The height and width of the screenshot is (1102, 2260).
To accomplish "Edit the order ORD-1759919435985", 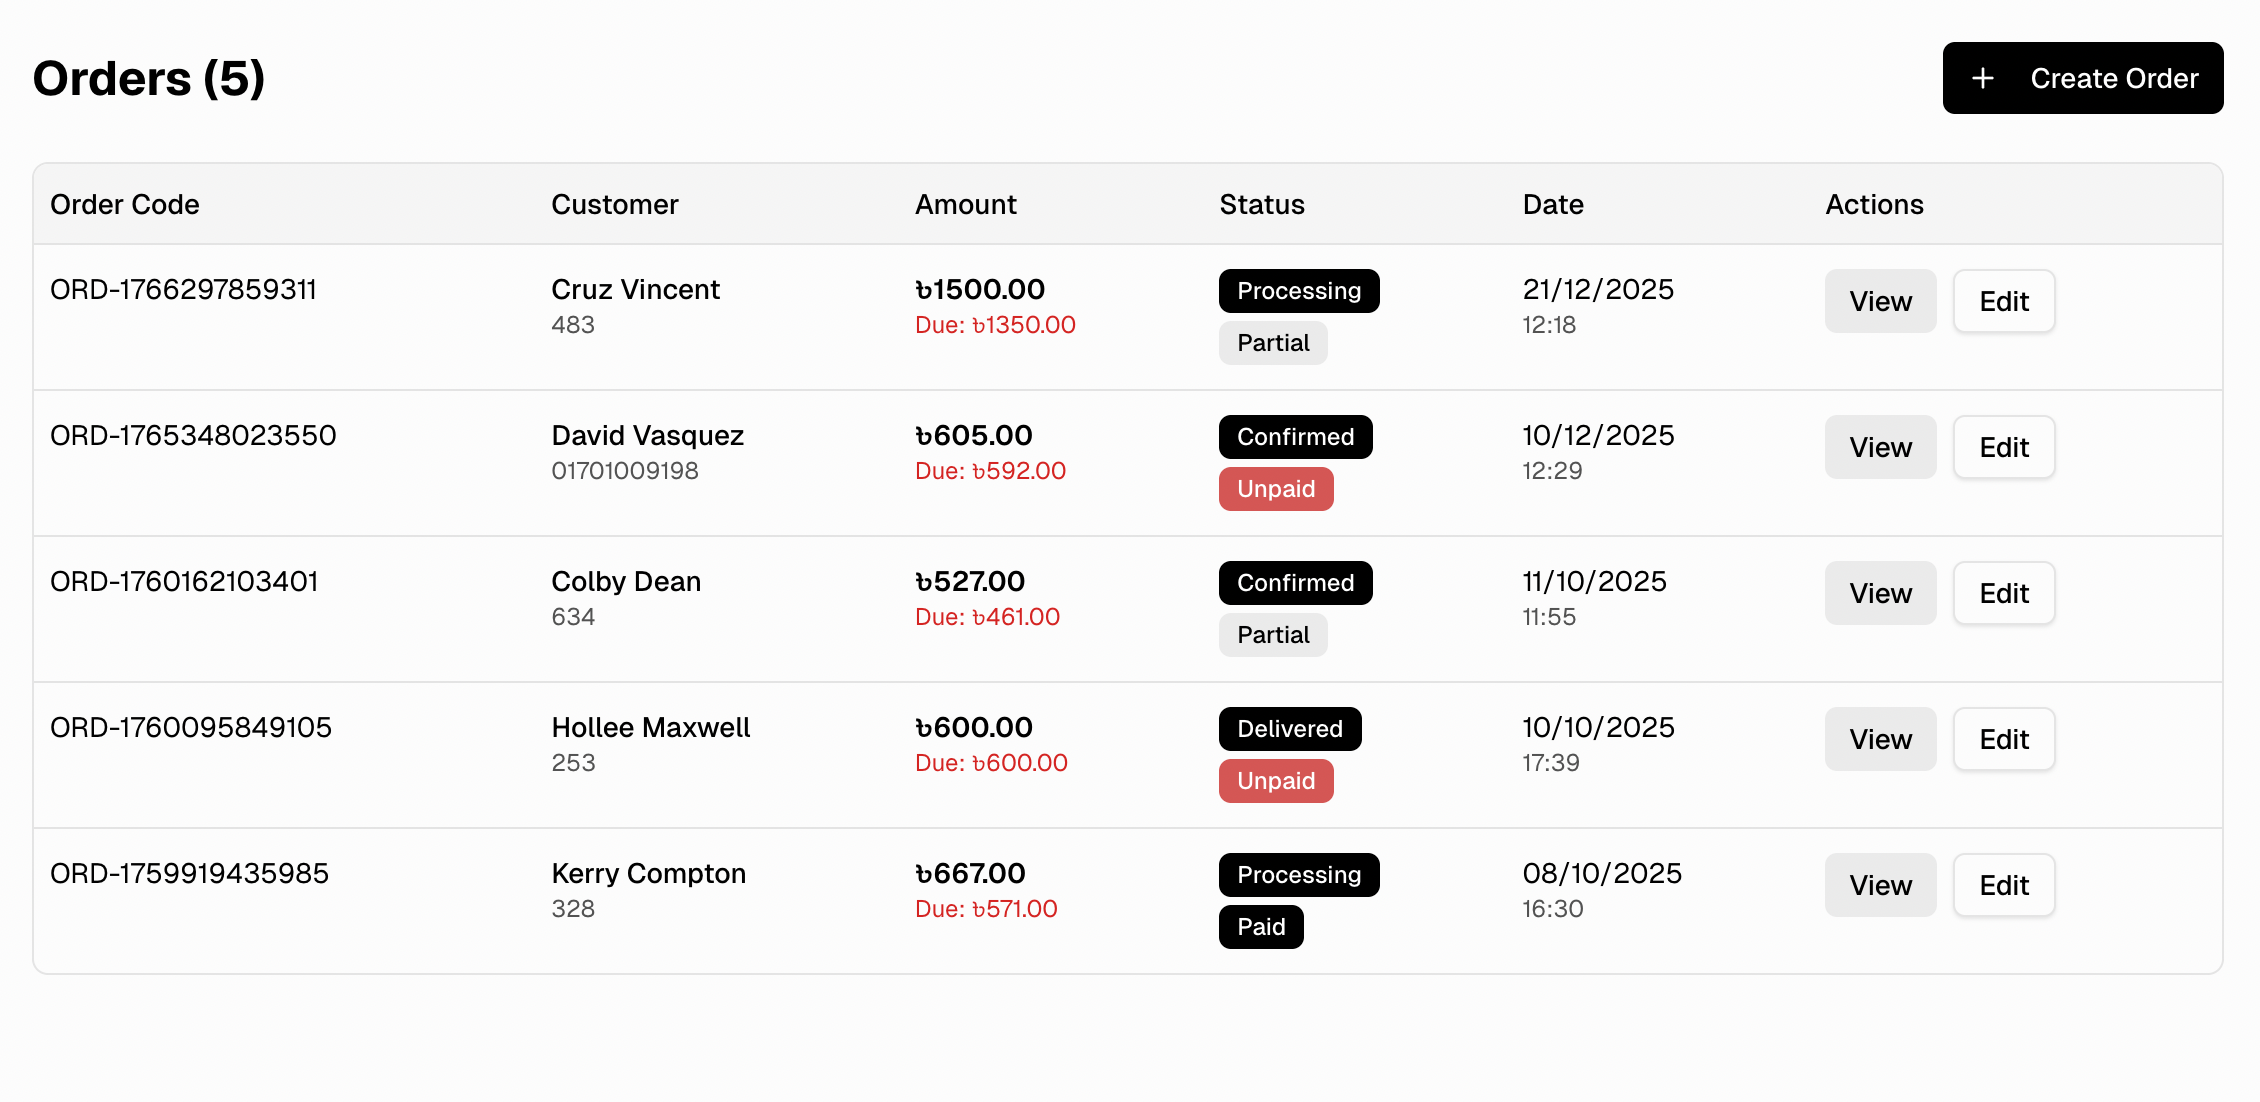I will [x=2004, y=885].
